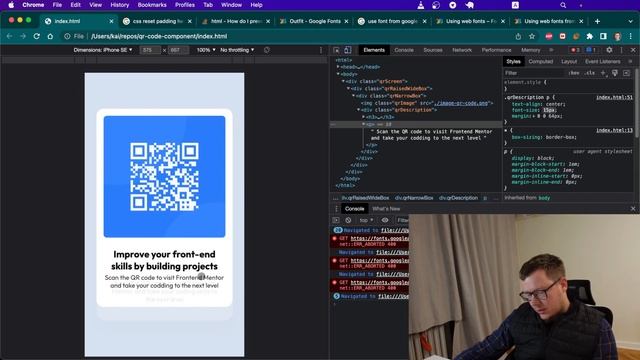
Task: Switch to the Memory tab
Action: click(x=530, y=50)
